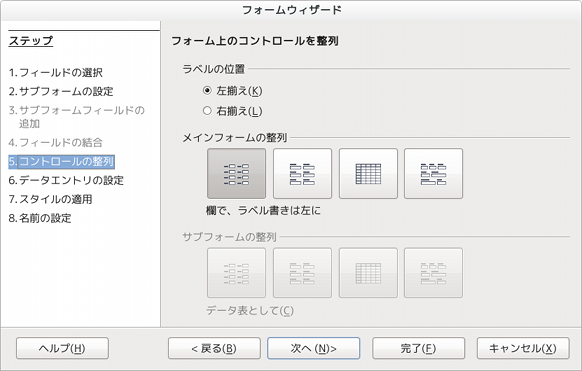Click subform columnar labels-left layout icon

pyautogui.click(x=236, y=273)
